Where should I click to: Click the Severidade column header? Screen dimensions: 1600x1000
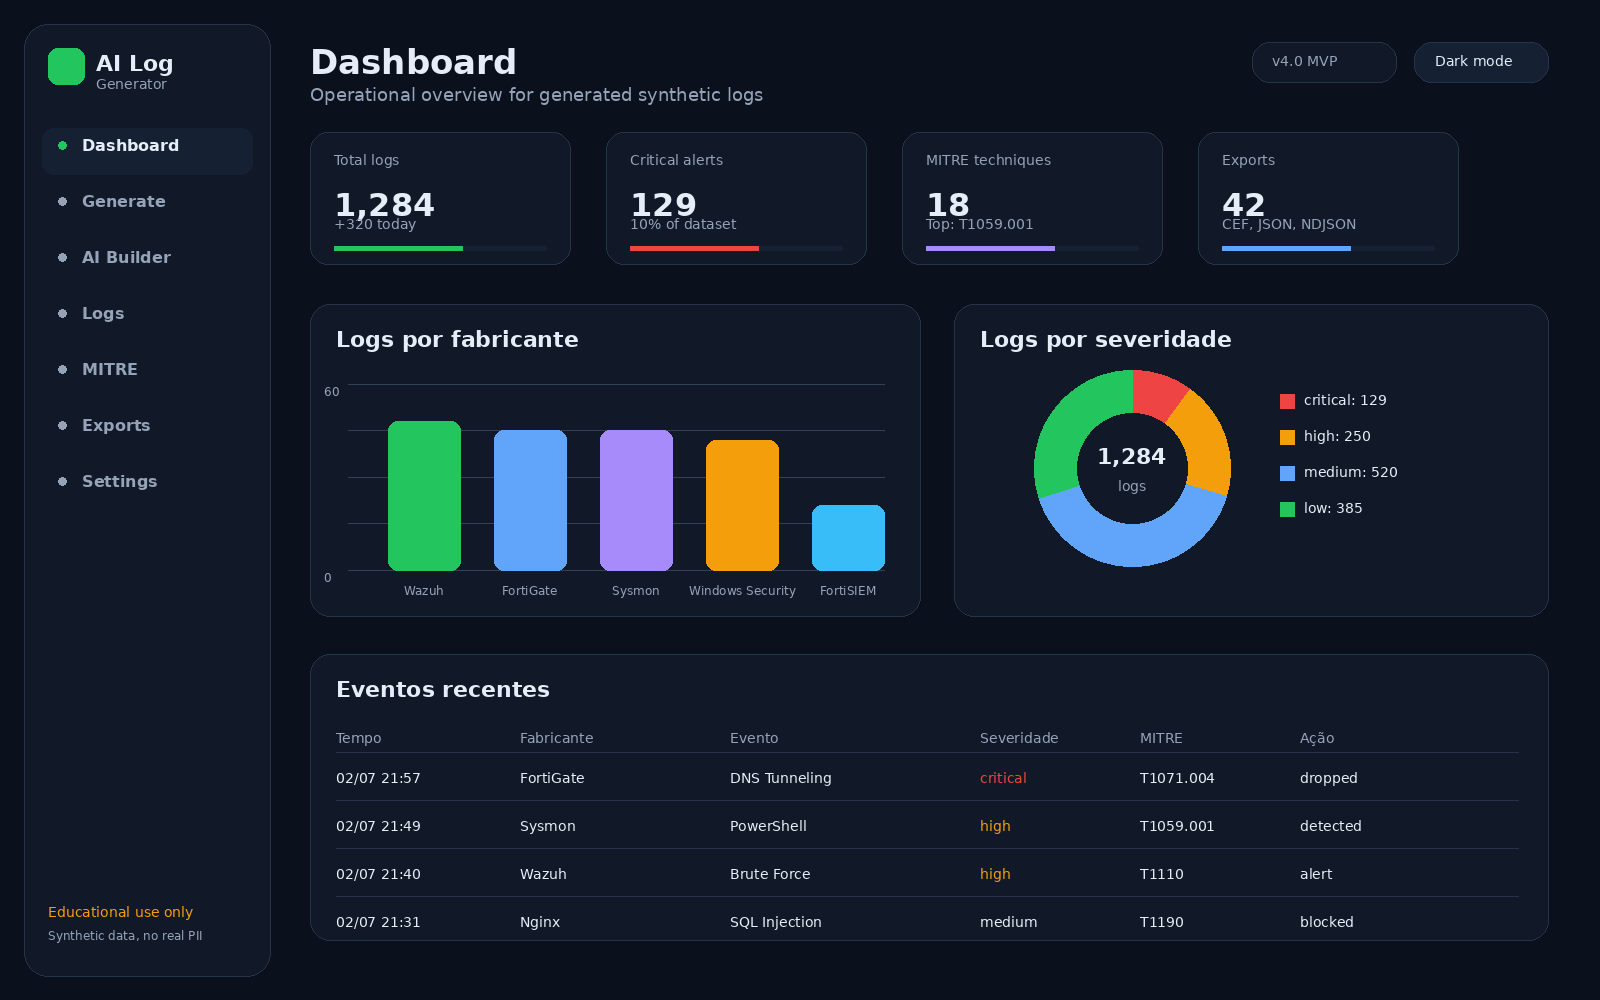(1019, 738)
